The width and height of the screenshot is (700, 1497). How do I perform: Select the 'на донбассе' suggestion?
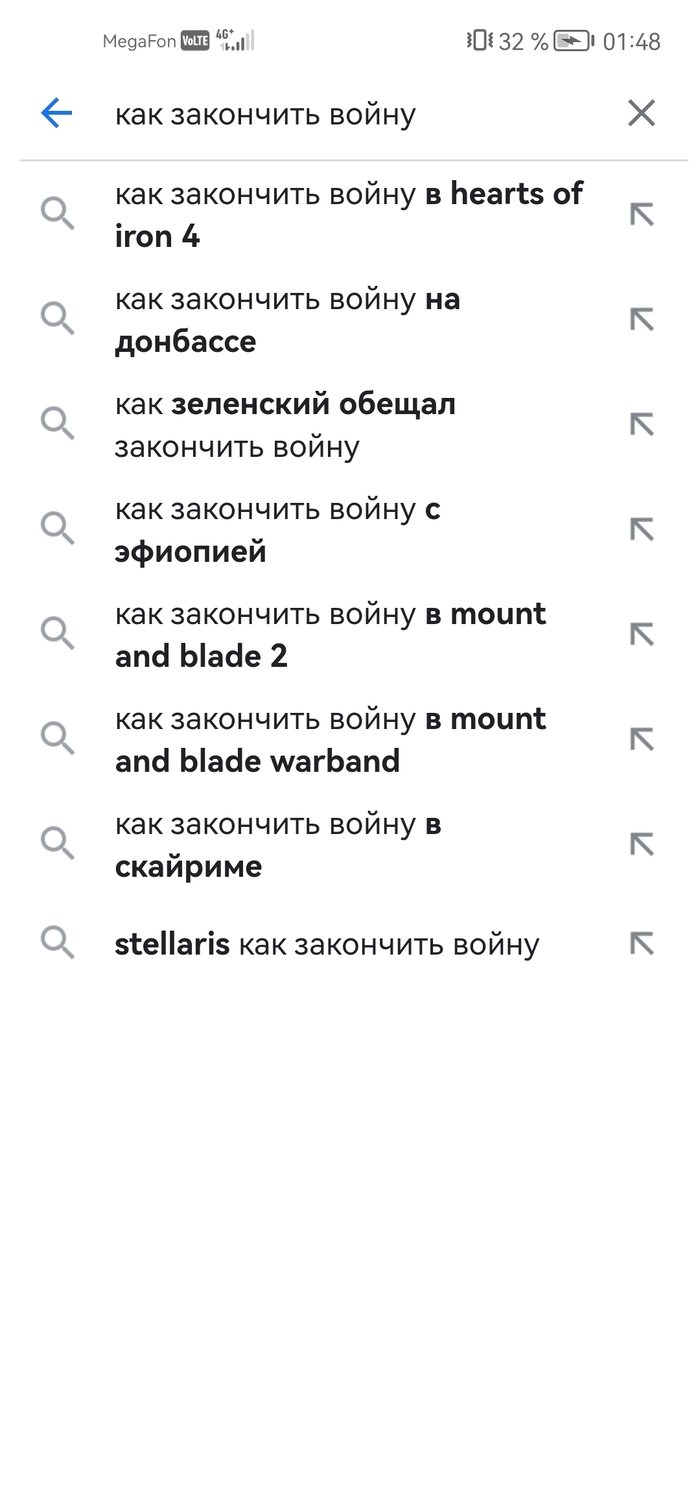[288, 320]
